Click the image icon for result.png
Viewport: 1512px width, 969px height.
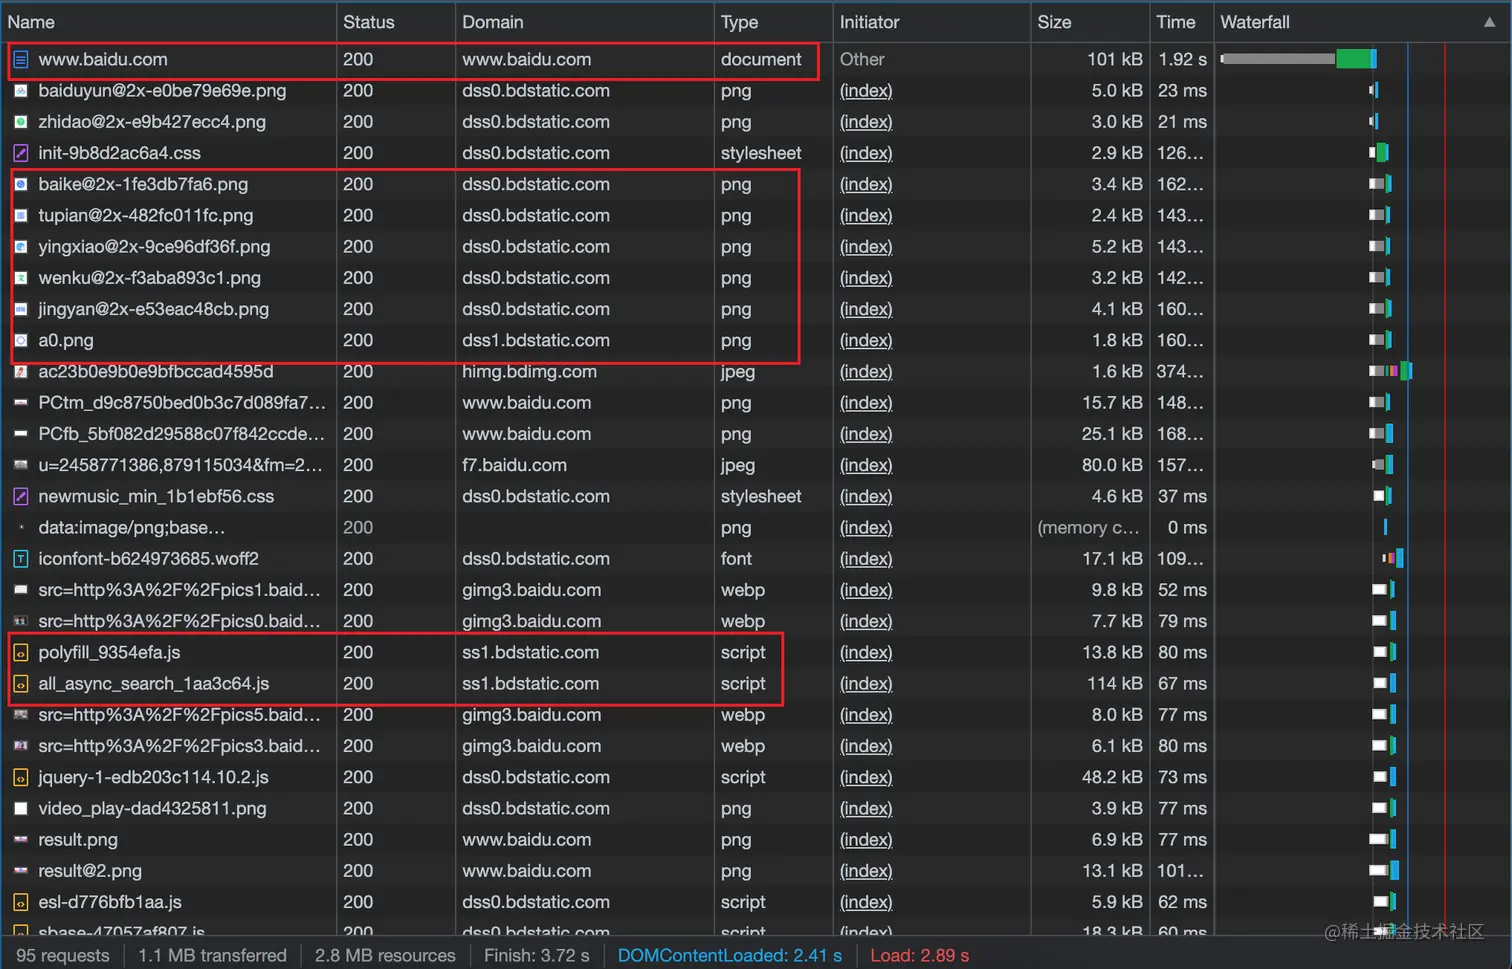21,840
